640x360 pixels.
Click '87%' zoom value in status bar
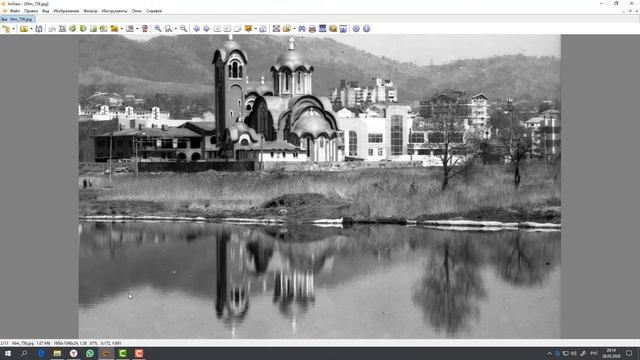pos(93,343)
